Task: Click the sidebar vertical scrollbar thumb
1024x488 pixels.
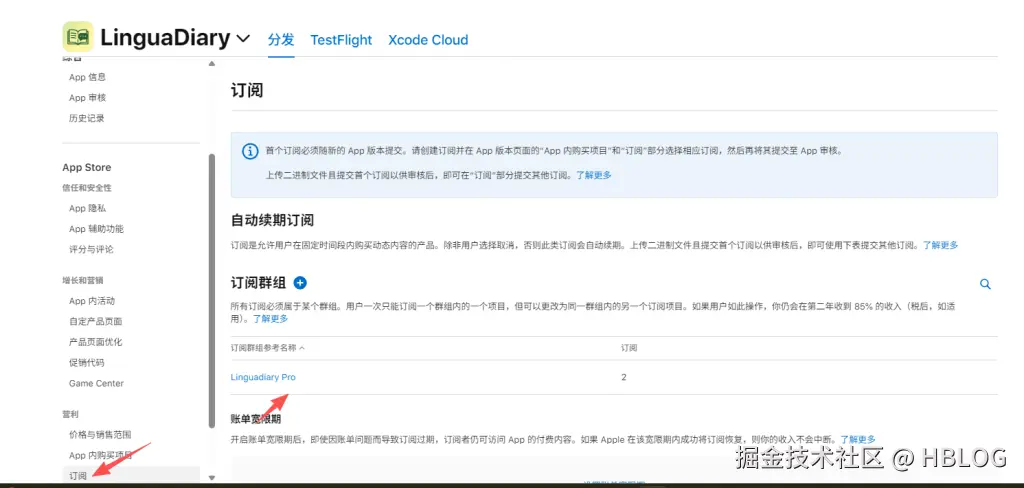Action: pyautogui.click(x=211, y=291)
